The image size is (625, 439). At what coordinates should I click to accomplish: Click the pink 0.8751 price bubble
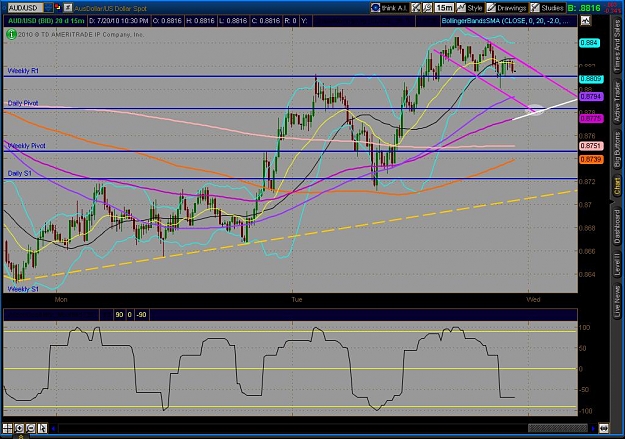(591, 146)
